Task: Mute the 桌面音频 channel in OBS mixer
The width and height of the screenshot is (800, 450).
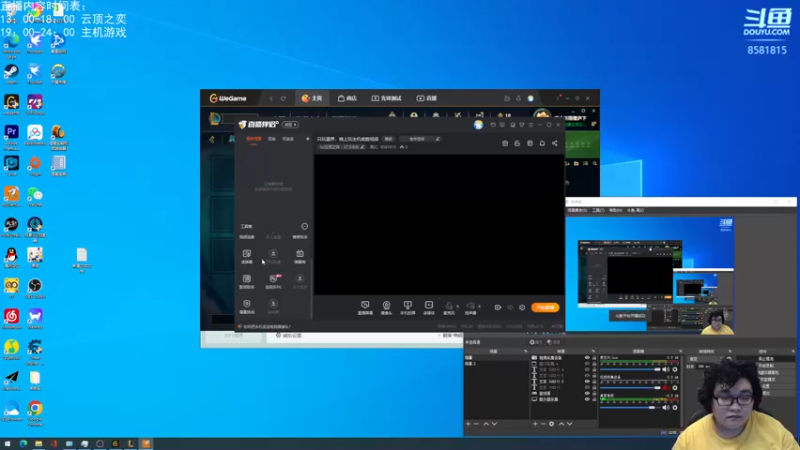Action: tap(665, 408)
